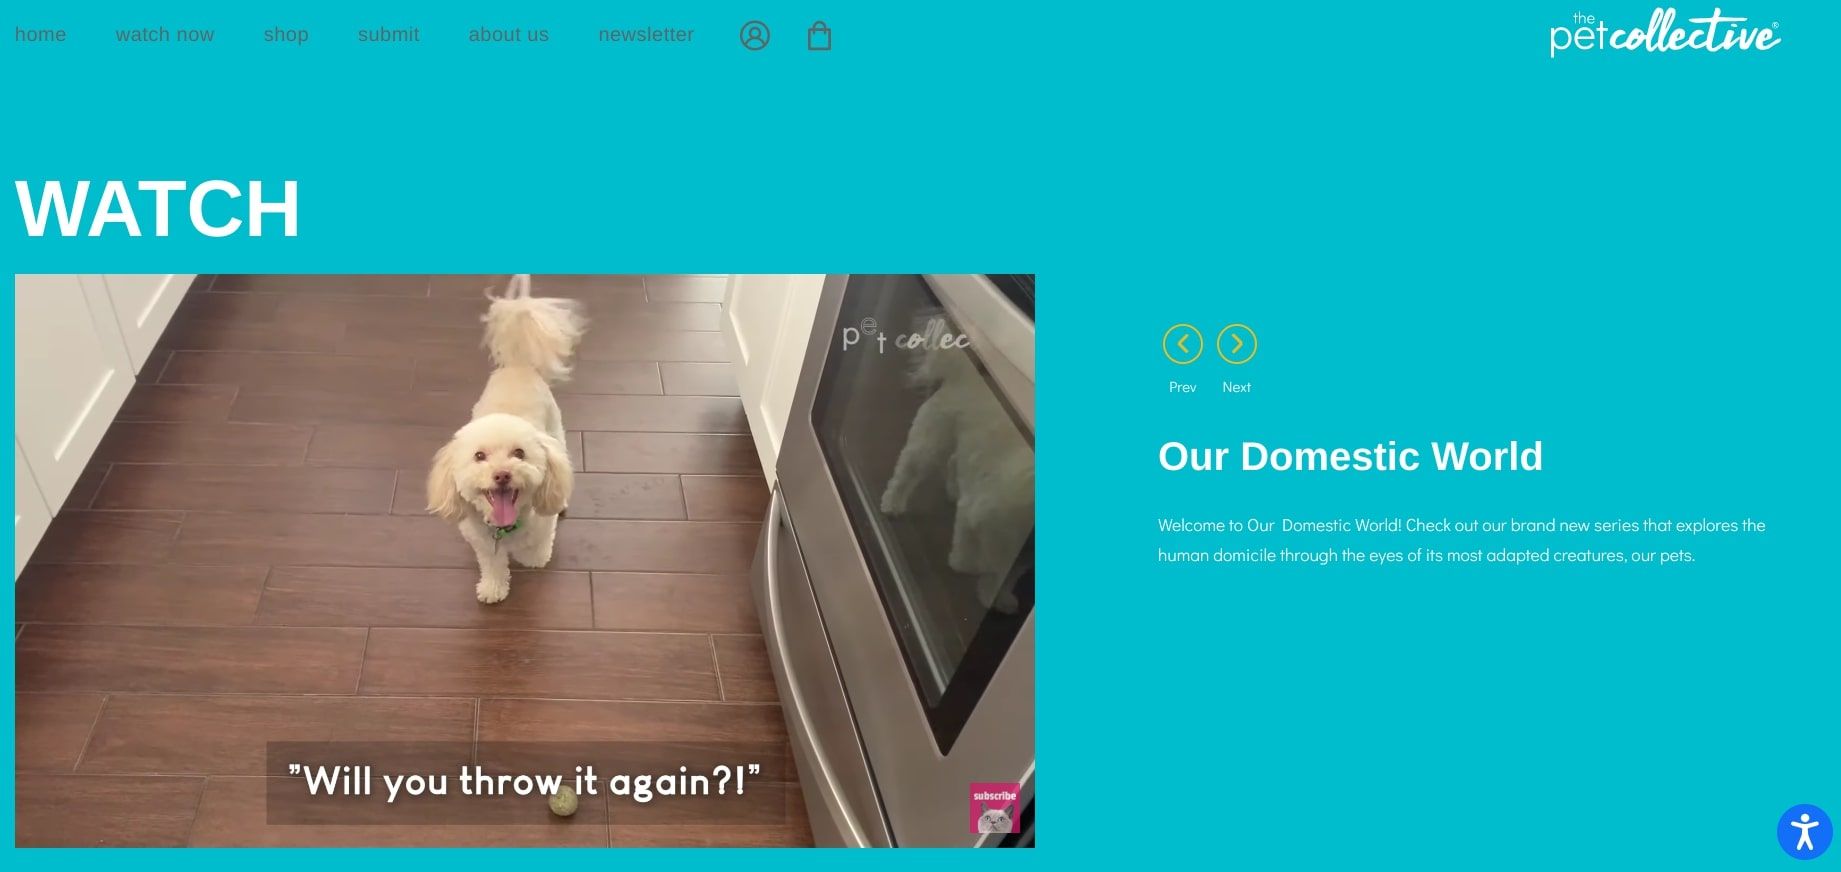Click the video watermark logo
Image resolution: width=1841 pixels, height=872 pixels.
[x=906, y=336]
